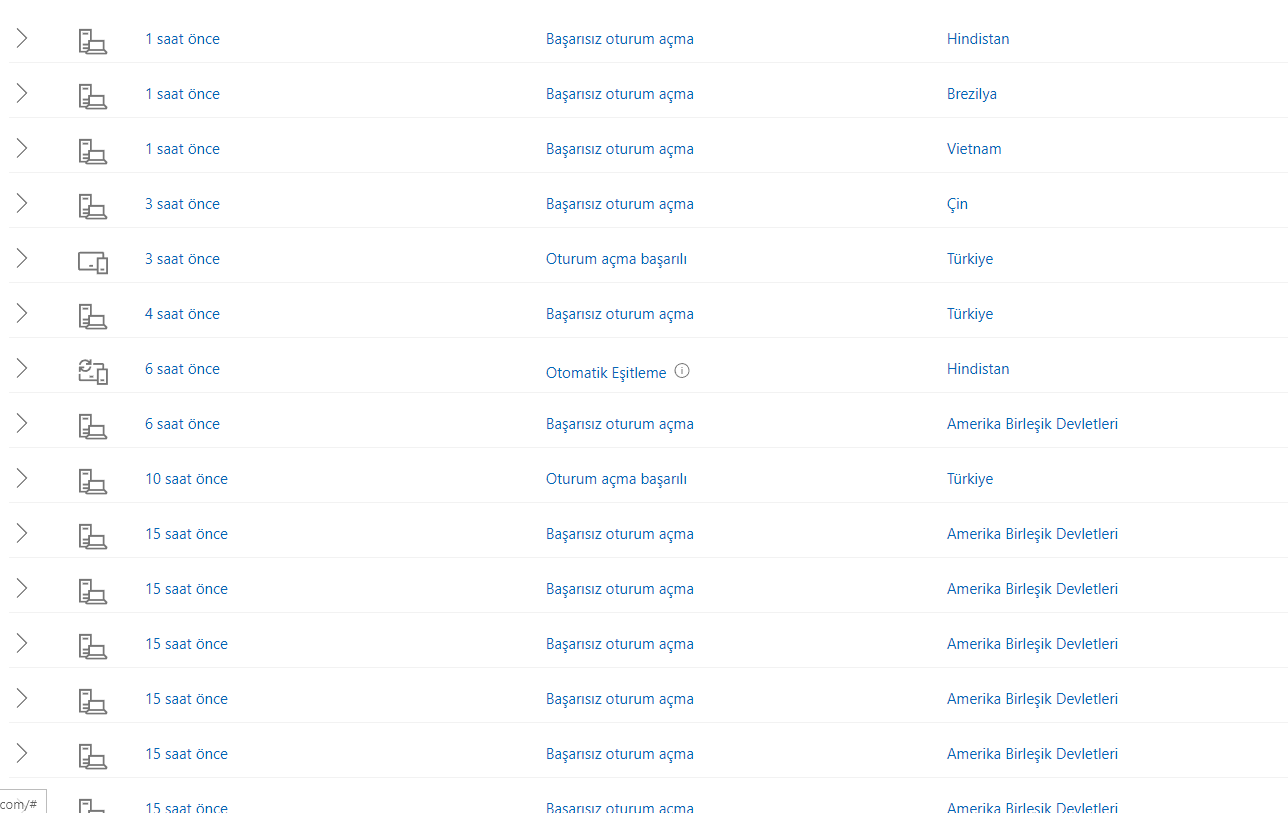
Task: Click the PC device icon in the 6 saat önce Amerika row
Action: [93, 426]
